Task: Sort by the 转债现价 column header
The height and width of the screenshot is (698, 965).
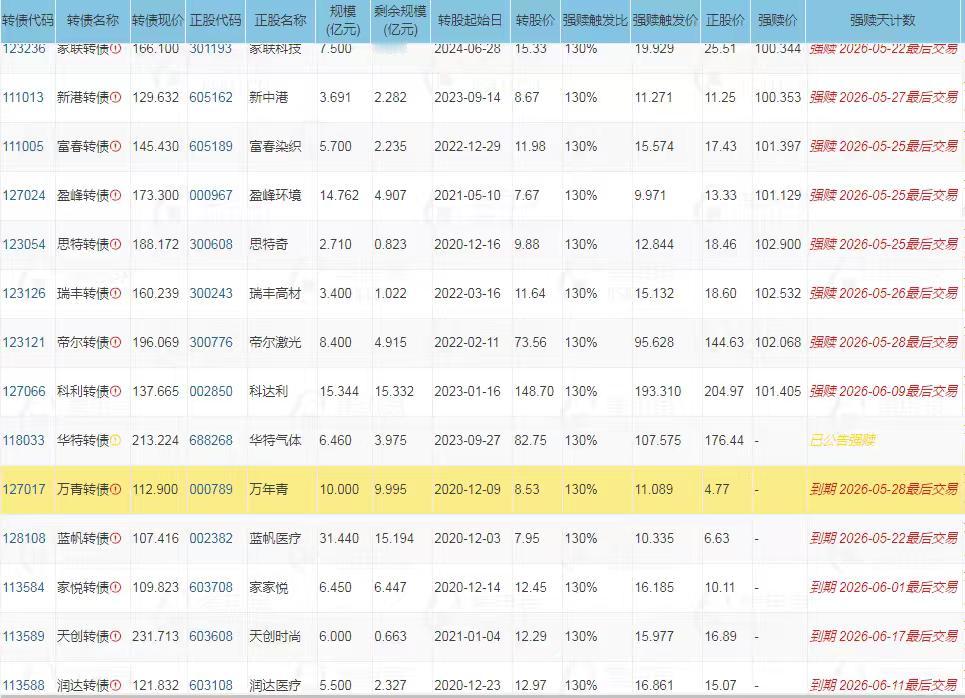Action: [x=158, y=20]
